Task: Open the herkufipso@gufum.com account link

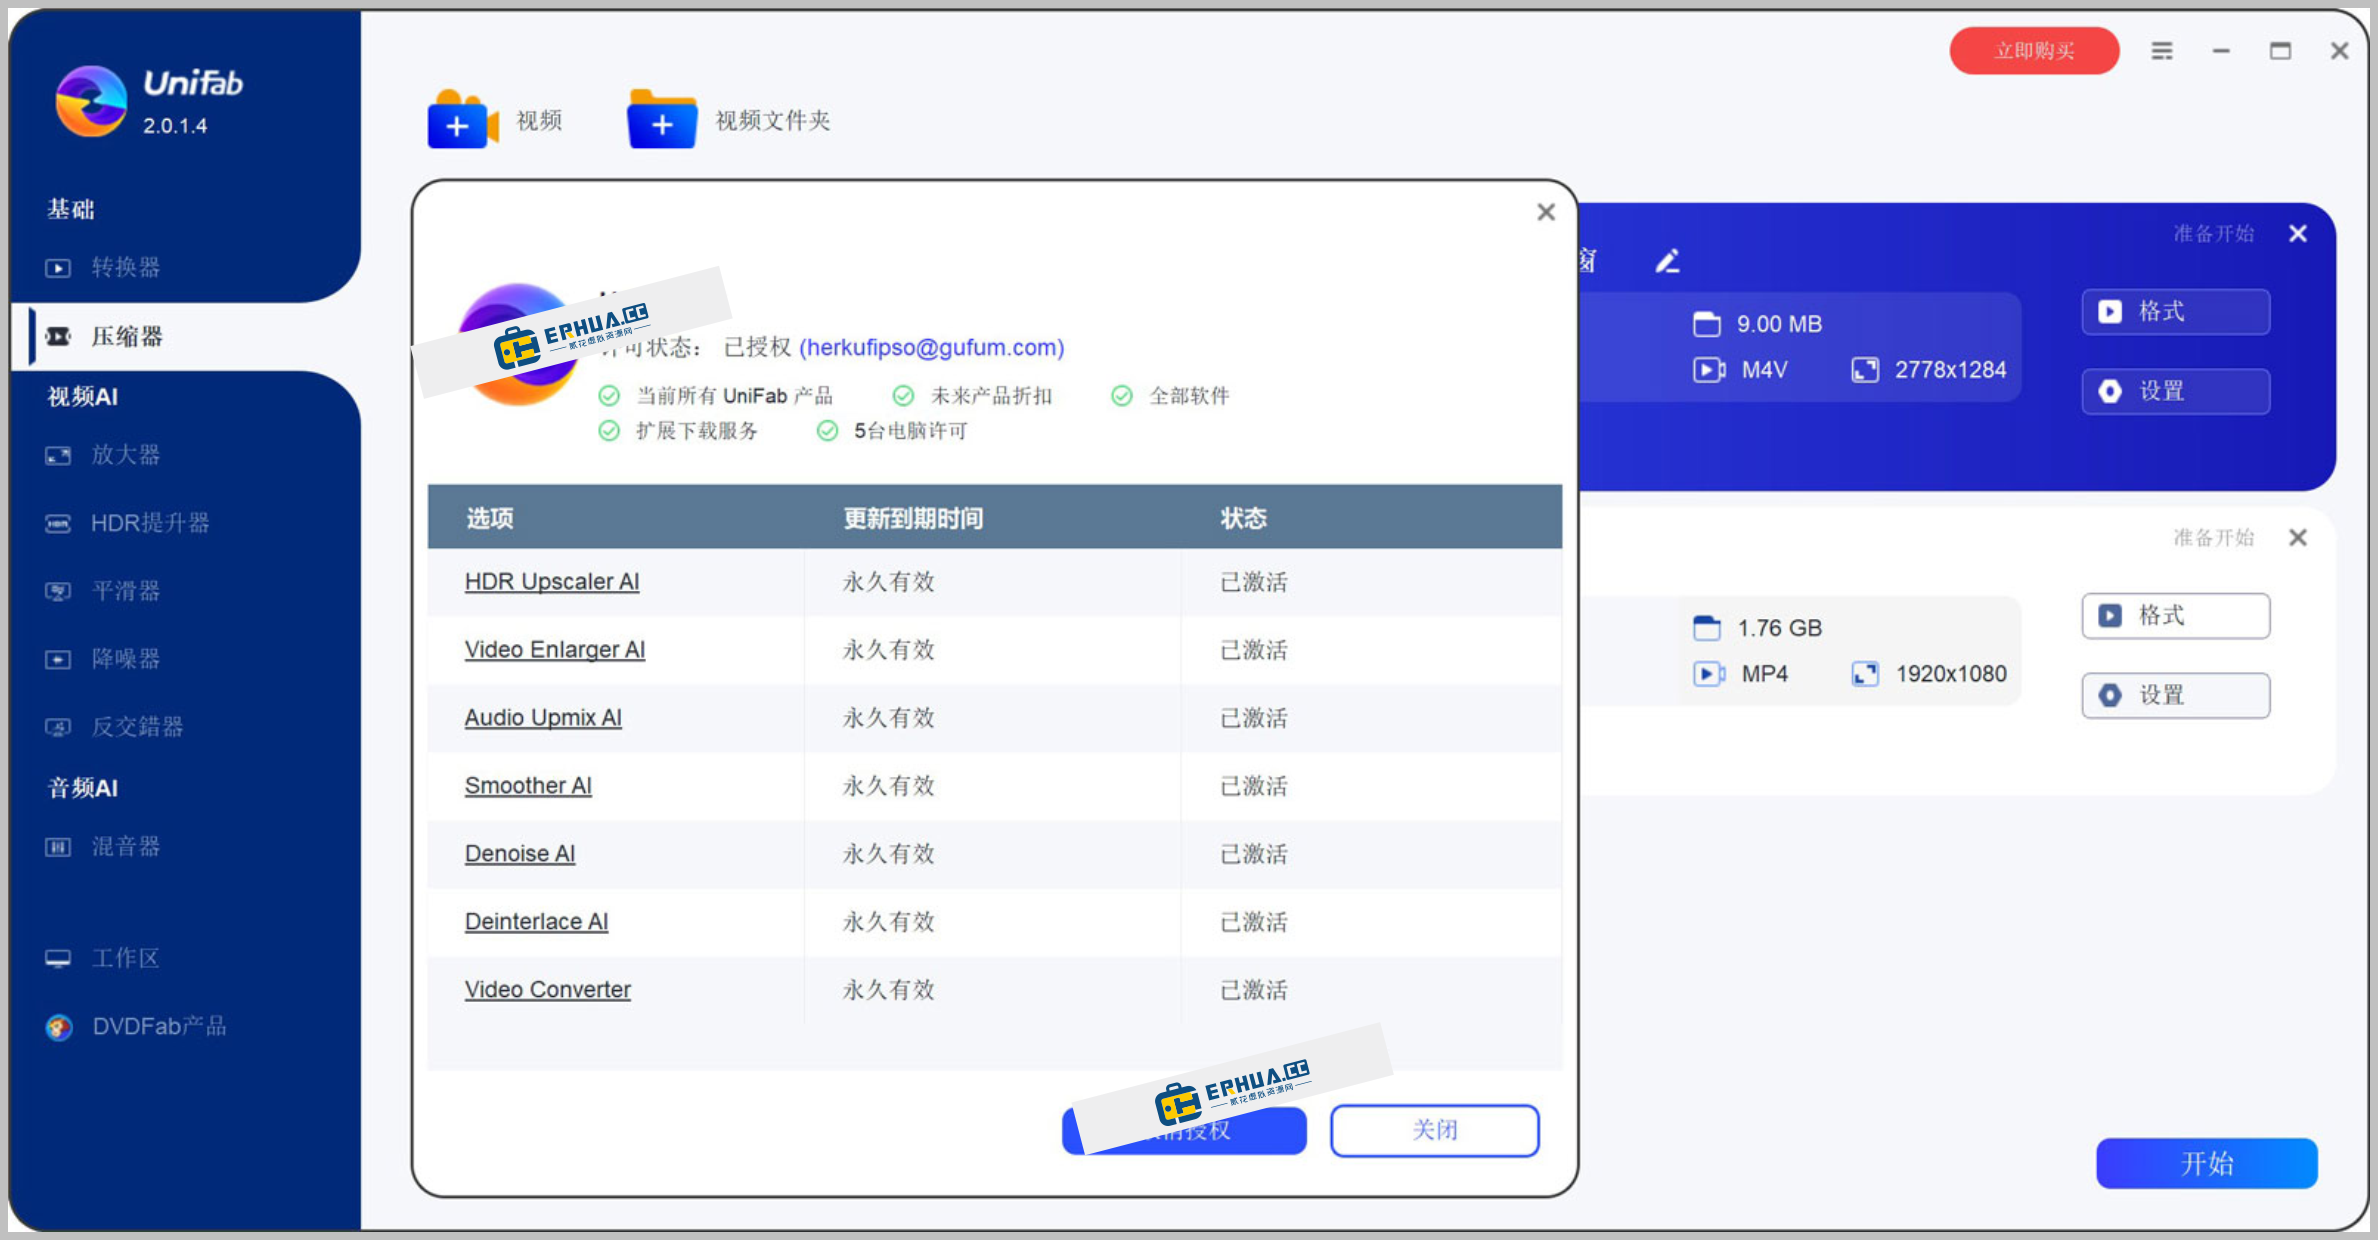Action: [x=930, y=348]
